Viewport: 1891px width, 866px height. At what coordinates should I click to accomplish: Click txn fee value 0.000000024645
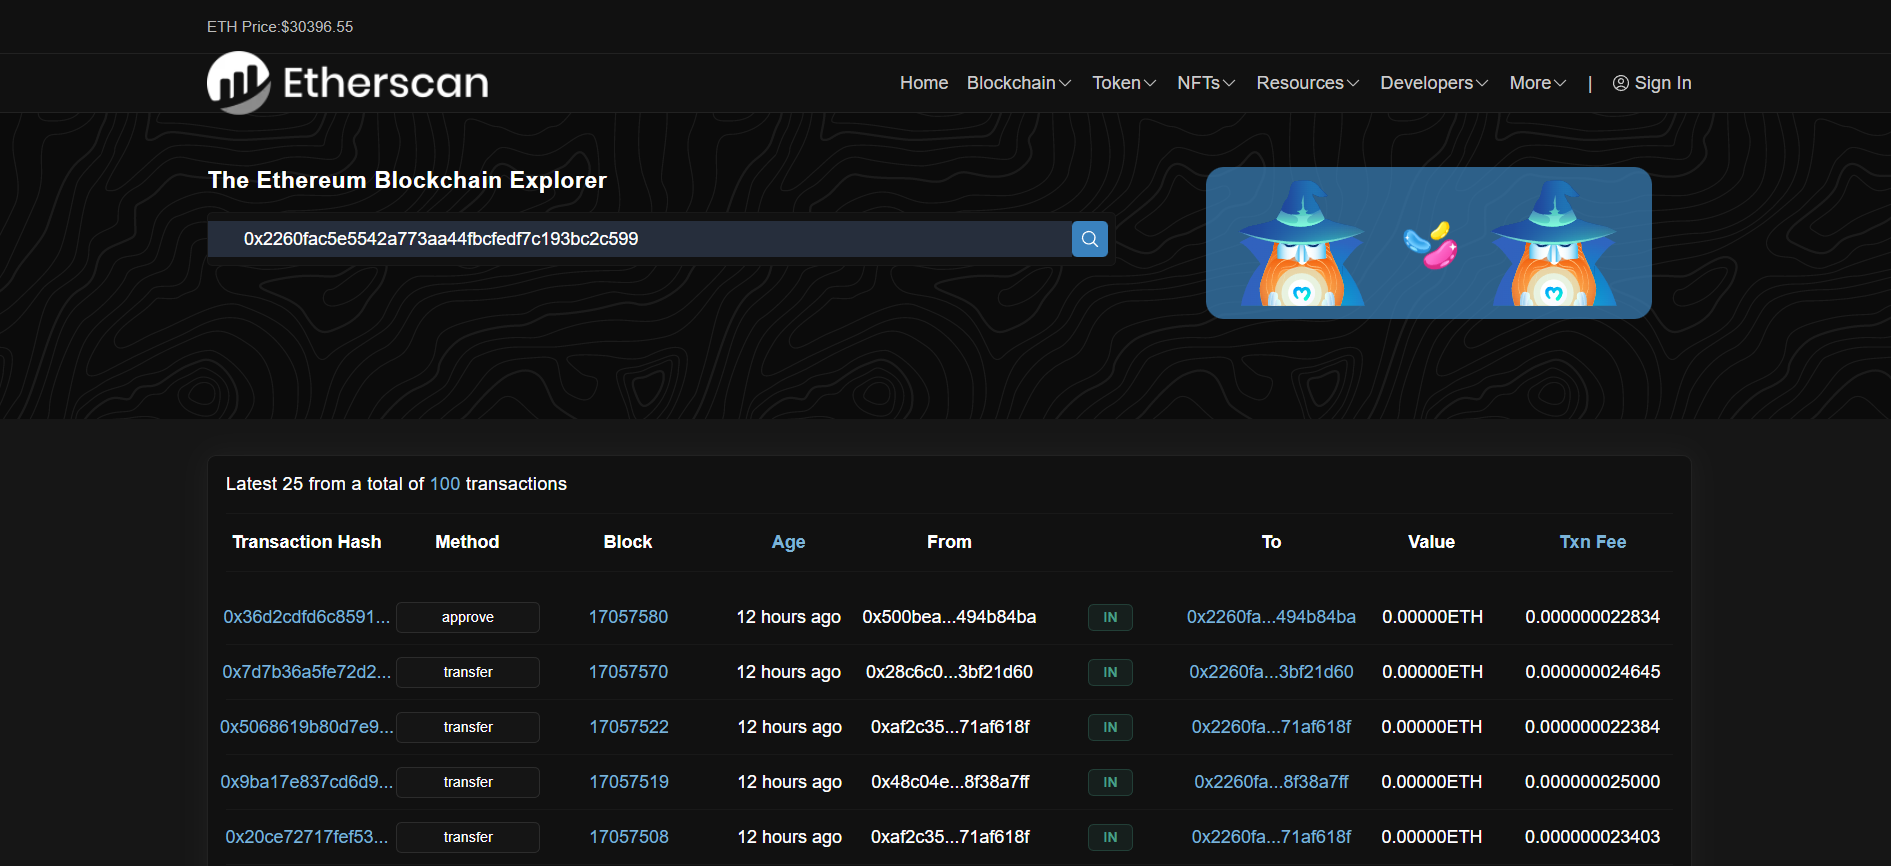[1592, 672]
